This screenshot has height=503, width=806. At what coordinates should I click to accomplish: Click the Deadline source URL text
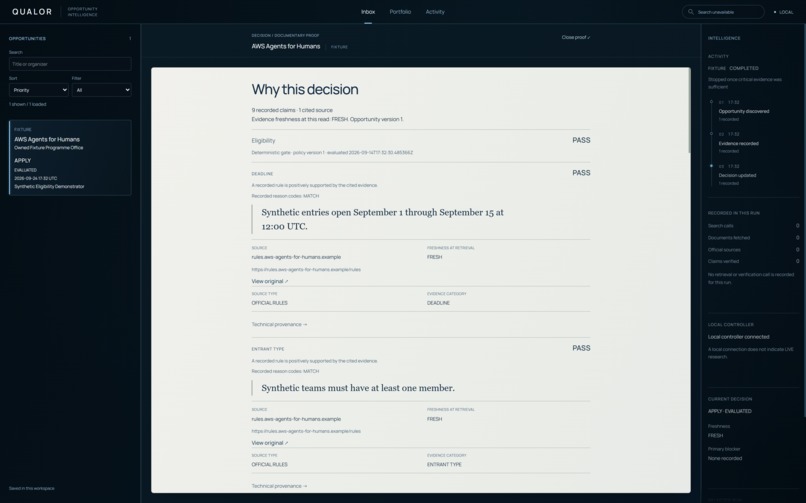click(x=306, y=270)
